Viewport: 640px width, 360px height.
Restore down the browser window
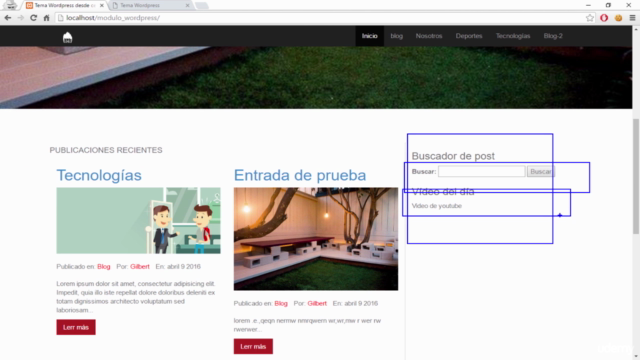coord(608,5)
